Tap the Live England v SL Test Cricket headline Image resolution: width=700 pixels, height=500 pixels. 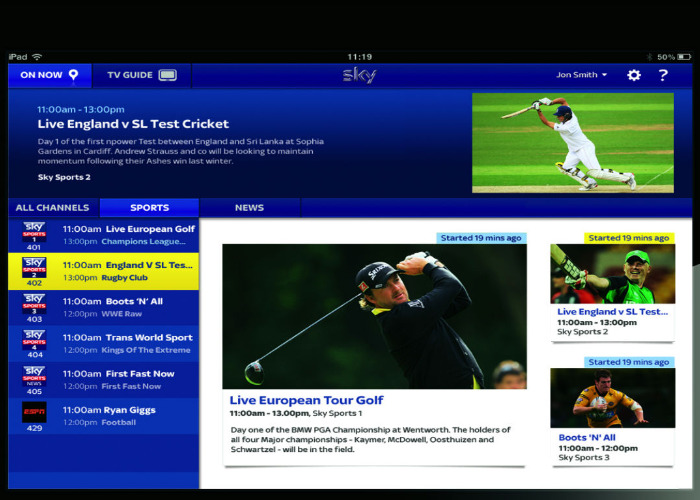133,124
